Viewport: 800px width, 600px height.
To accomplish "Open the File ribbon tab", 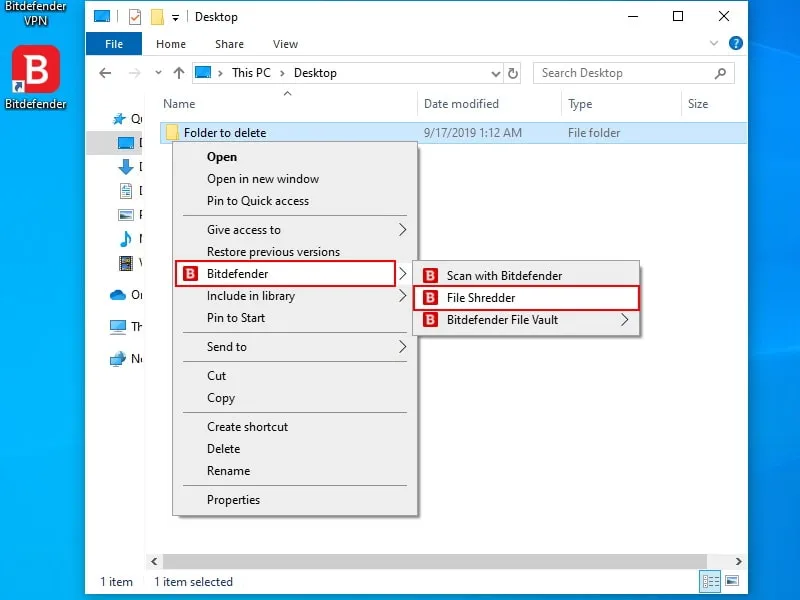I will [x=114, y=44].
